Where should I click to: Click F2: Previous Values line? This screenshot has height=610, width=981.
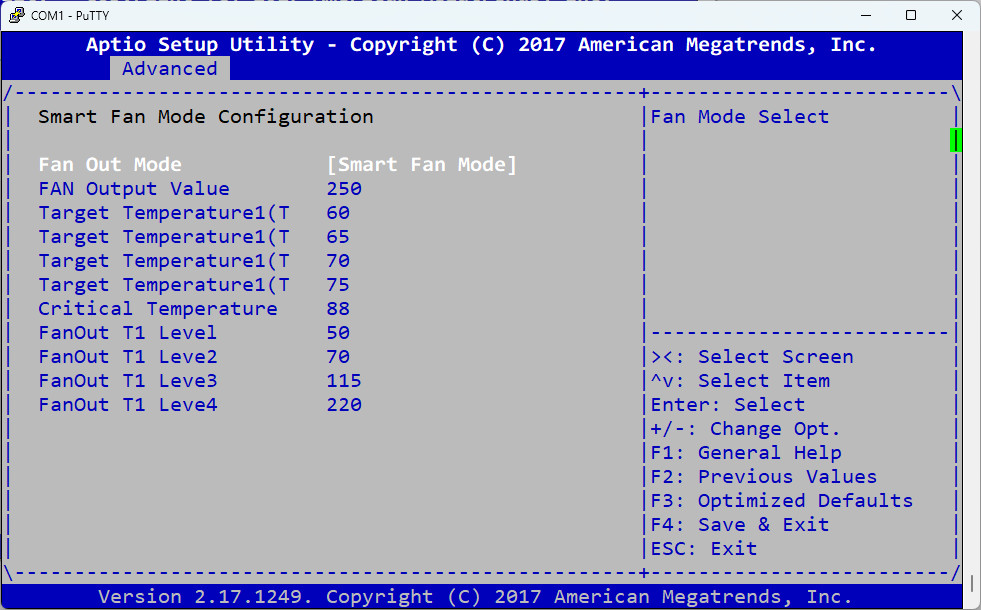764,476
